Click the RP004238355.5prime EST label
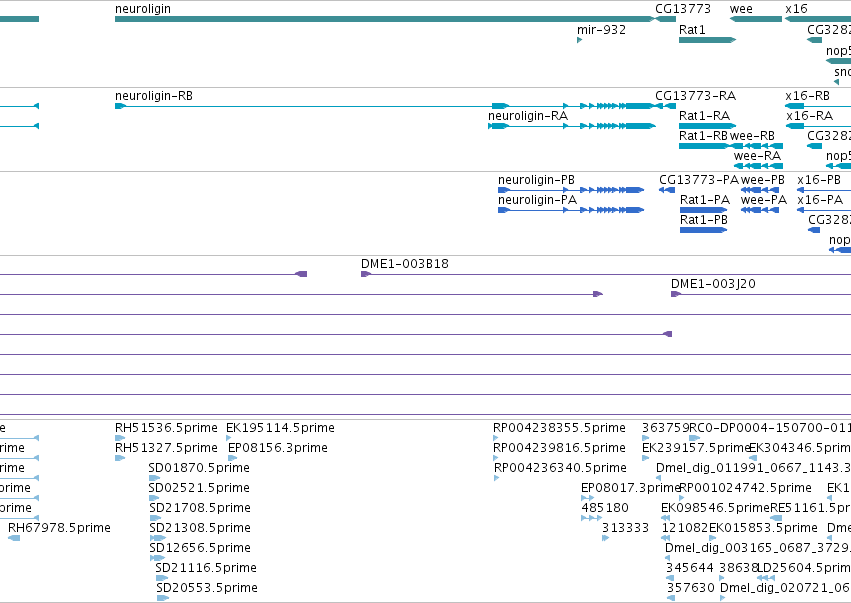 [x=560, y=428]
